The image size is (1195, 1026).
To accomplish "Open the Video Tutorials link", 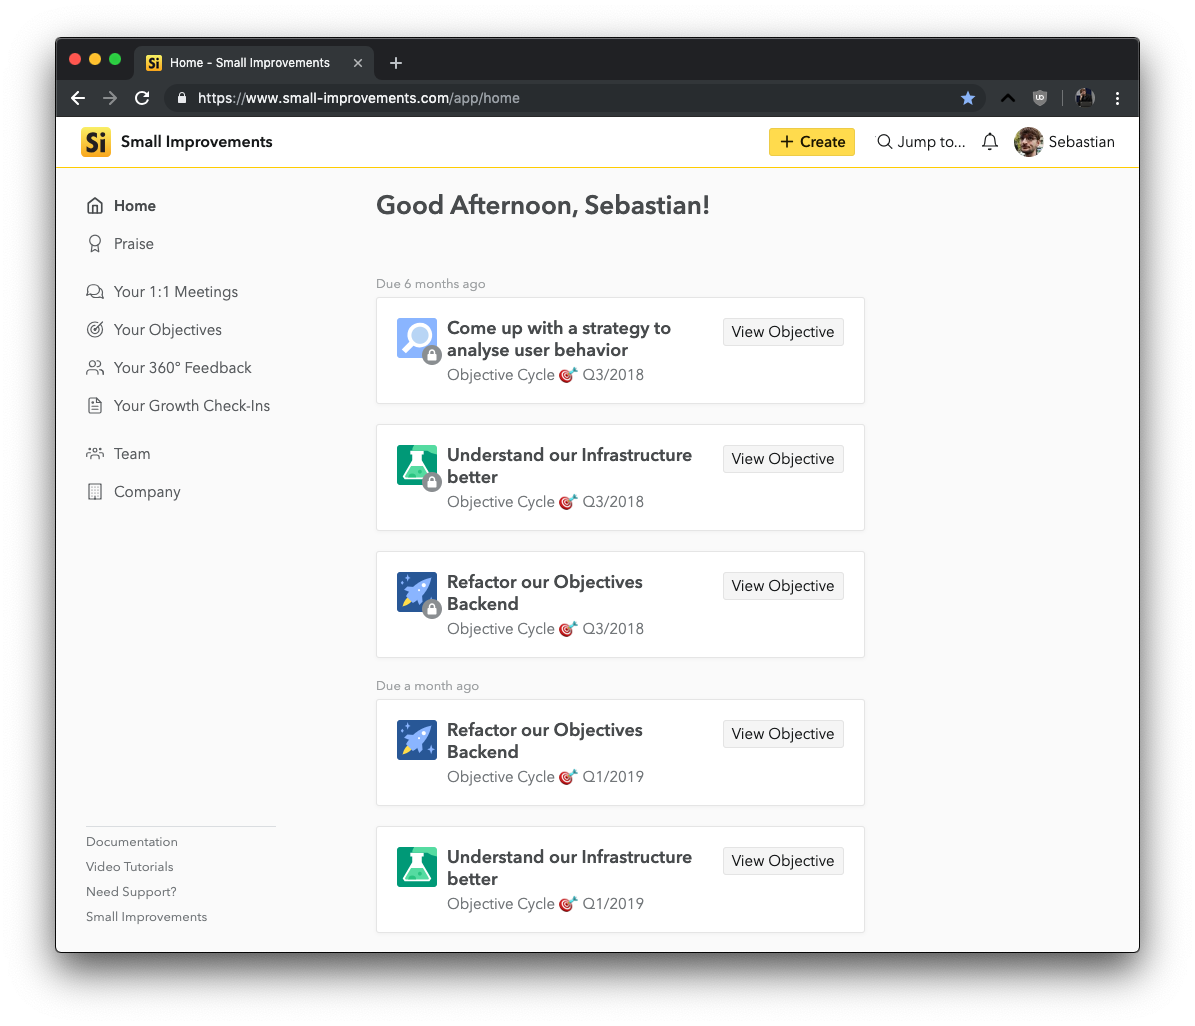I will click(130, 867).
